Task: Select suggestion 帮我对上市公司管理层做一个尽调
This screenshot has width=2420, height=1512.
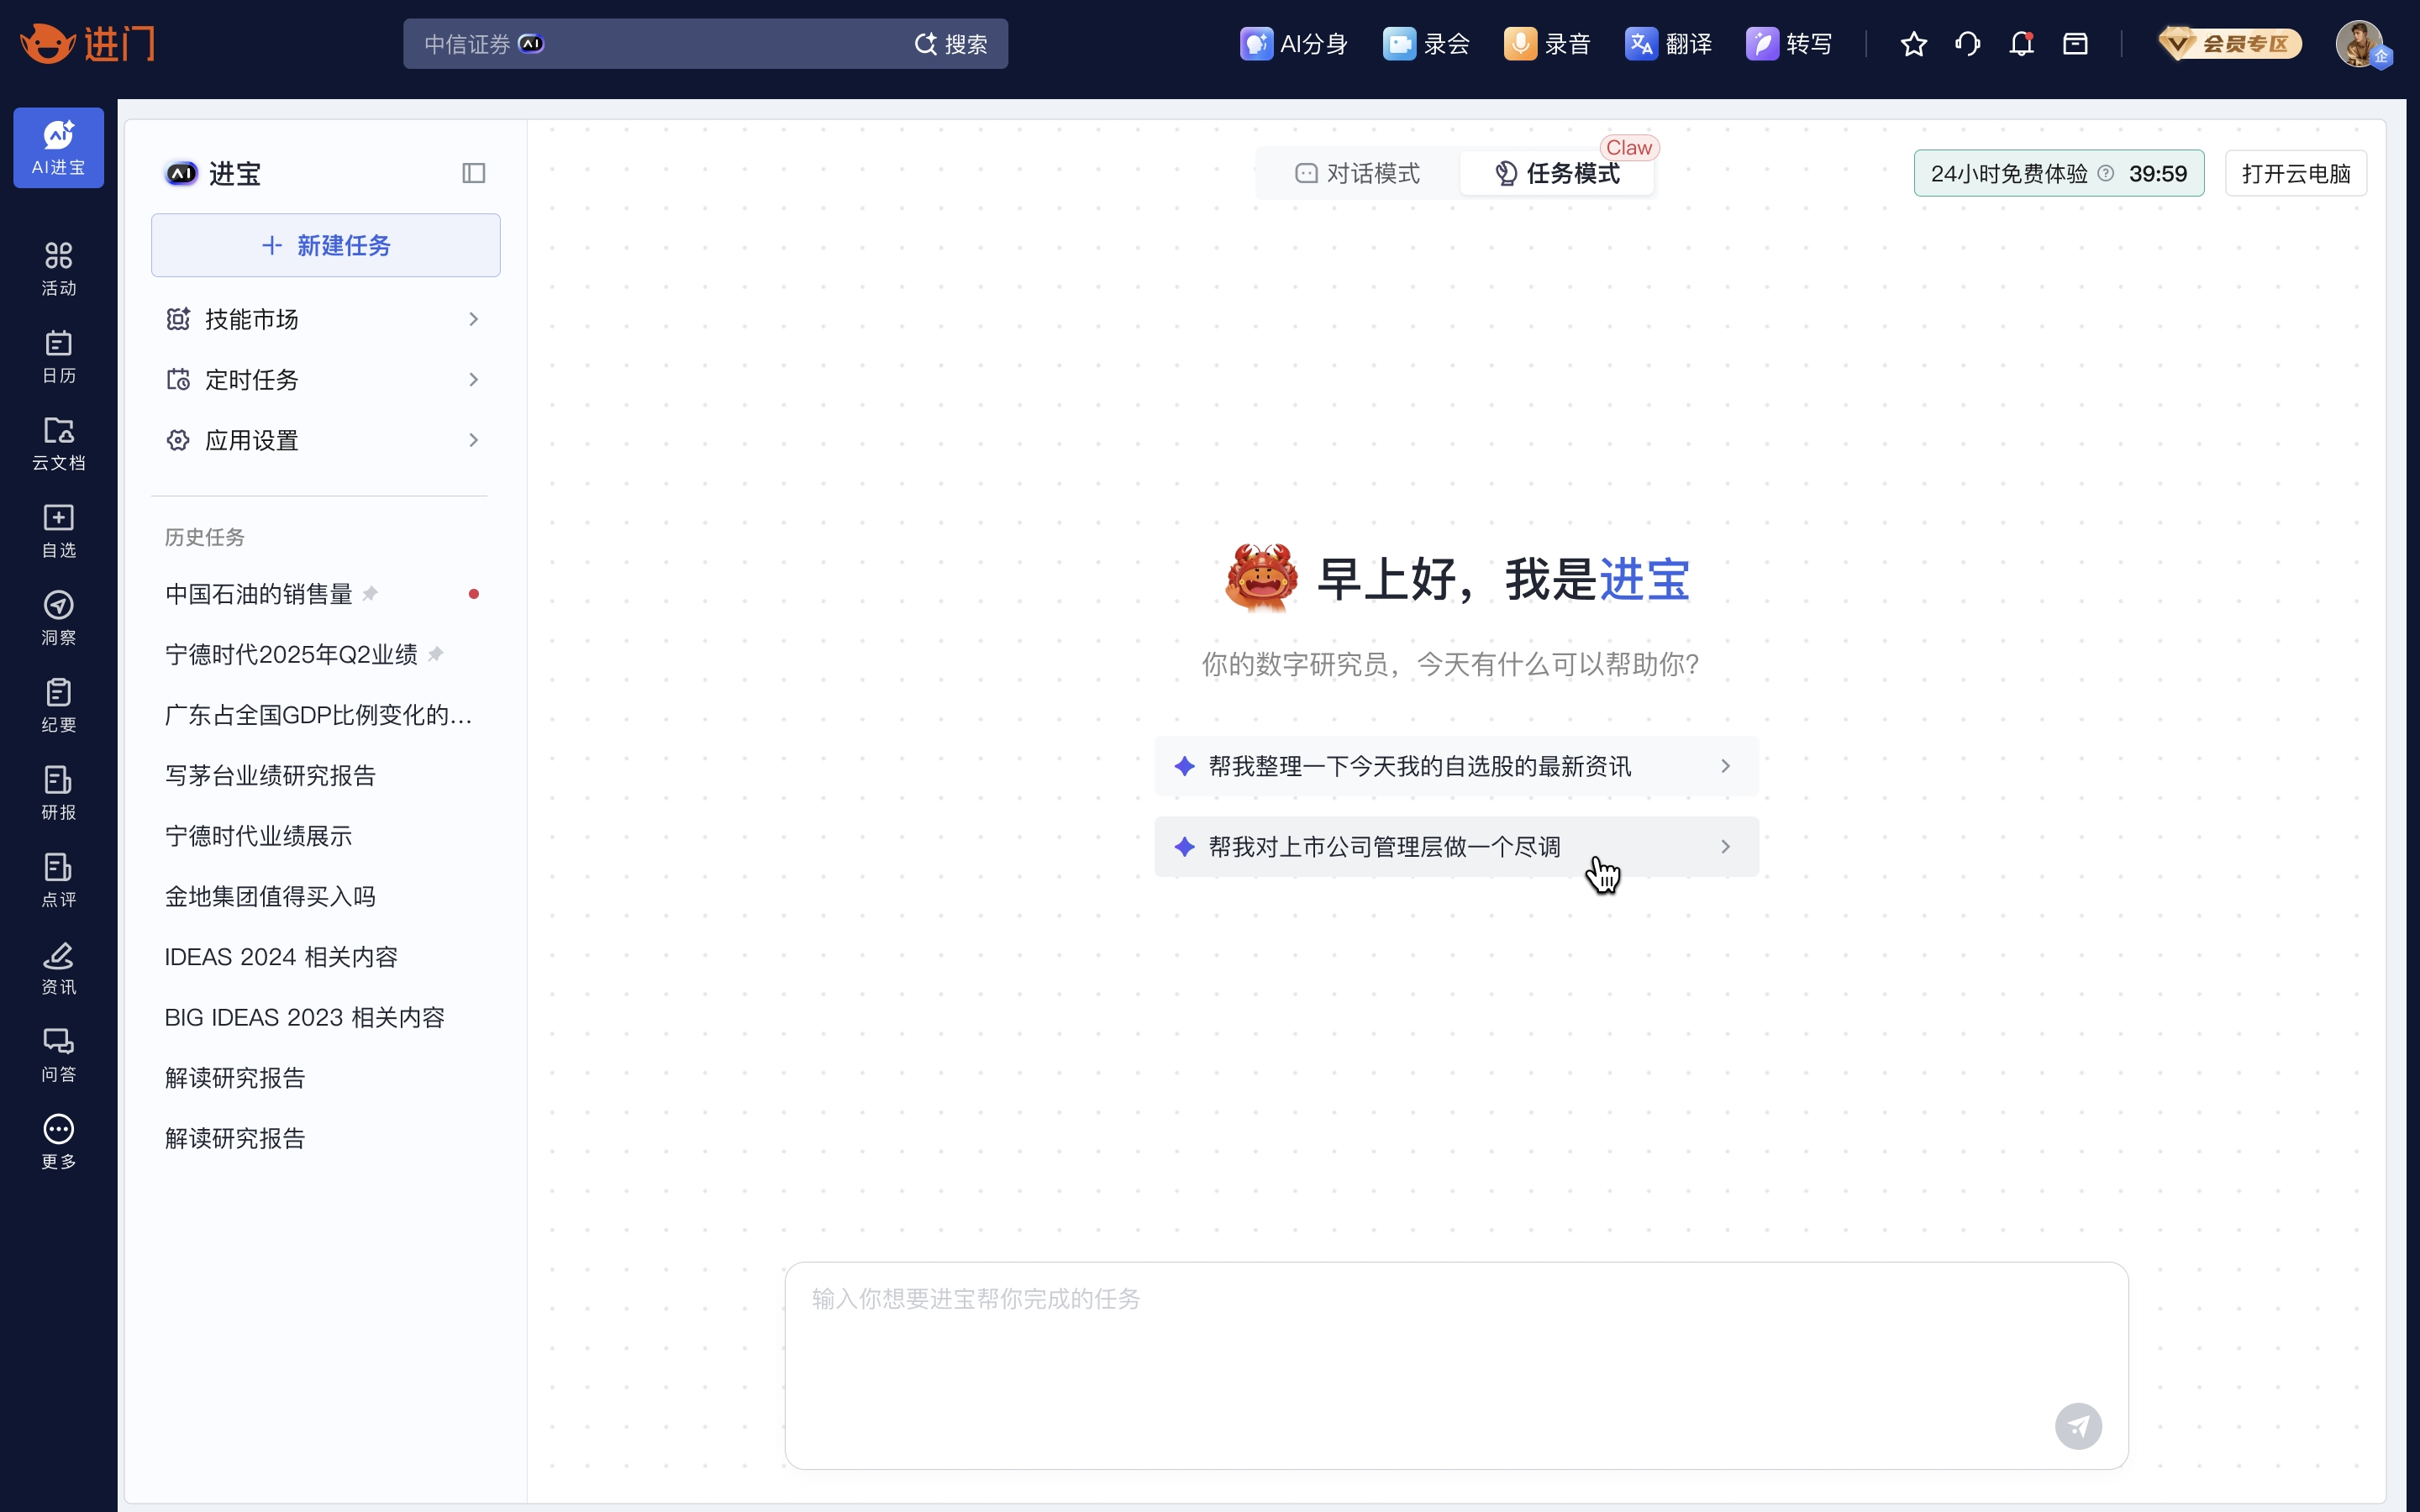Action: 1455,847
